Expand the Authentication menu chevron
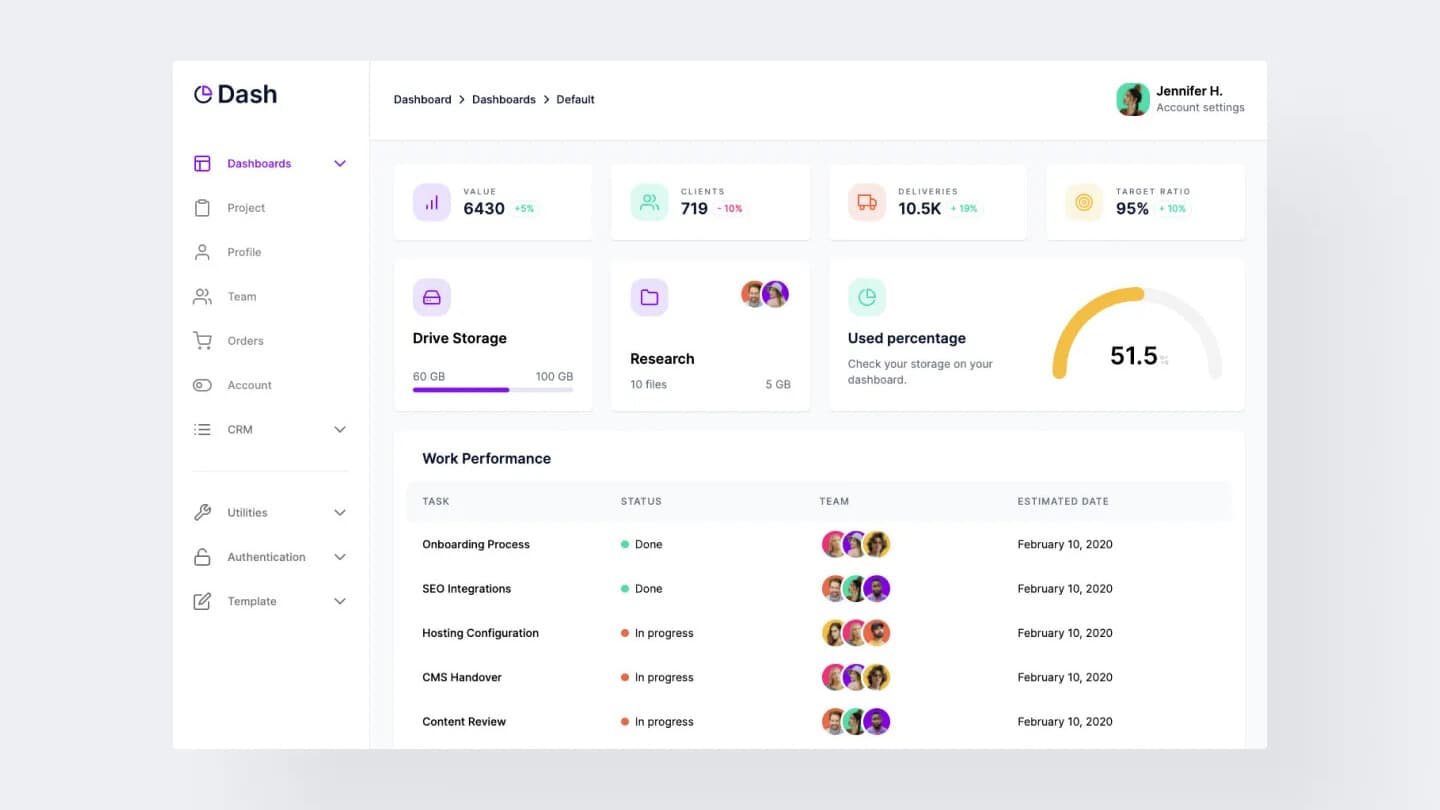 coord(340,557)
